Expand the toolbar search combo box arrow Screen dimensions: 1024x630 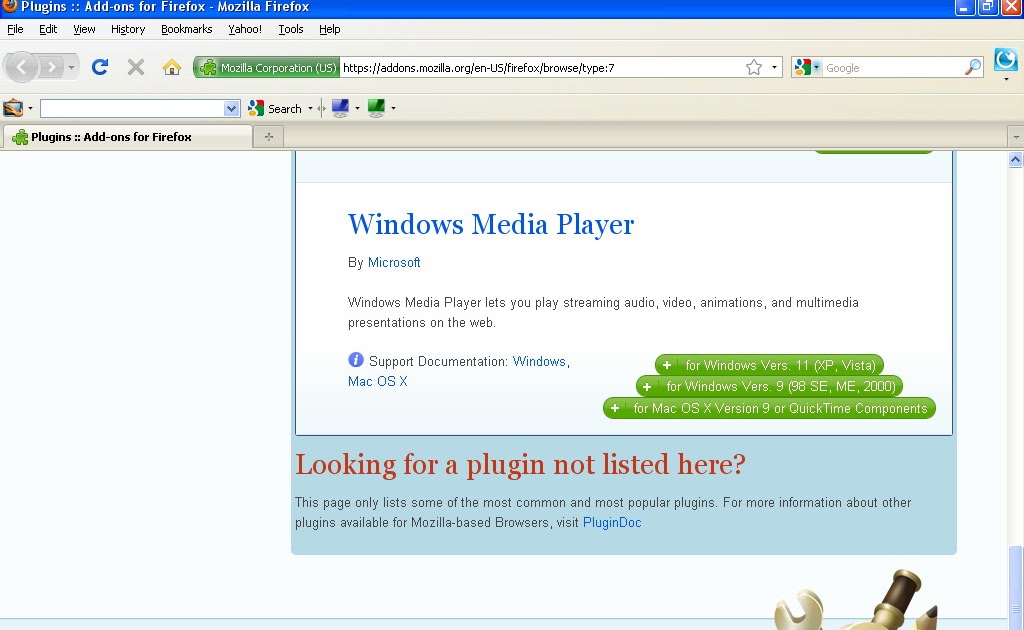tap(231, 108)
